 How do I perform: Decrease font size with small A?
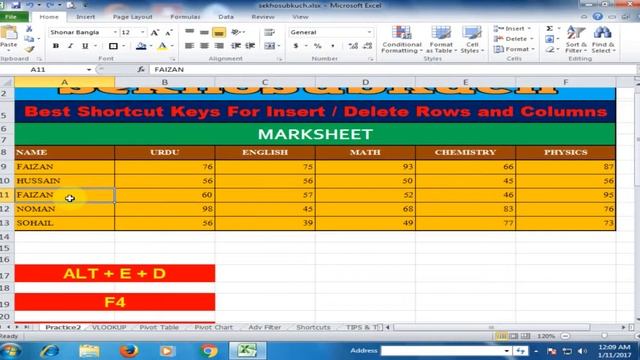(x=169, y=33)
